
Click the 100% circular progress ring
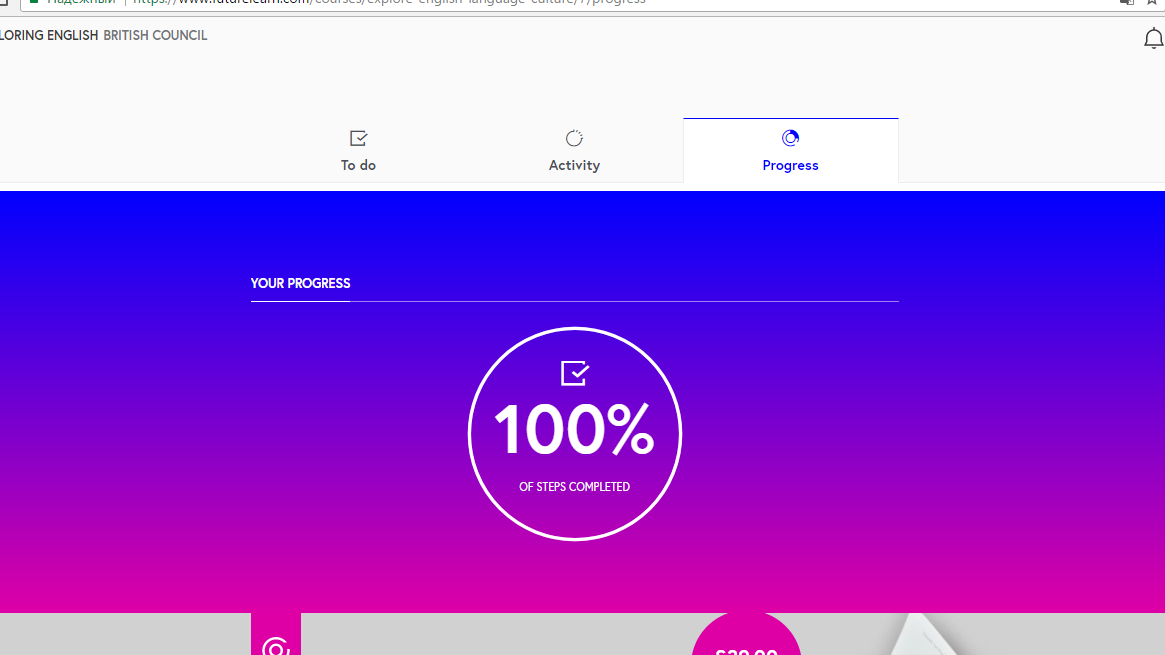(574, 433)
